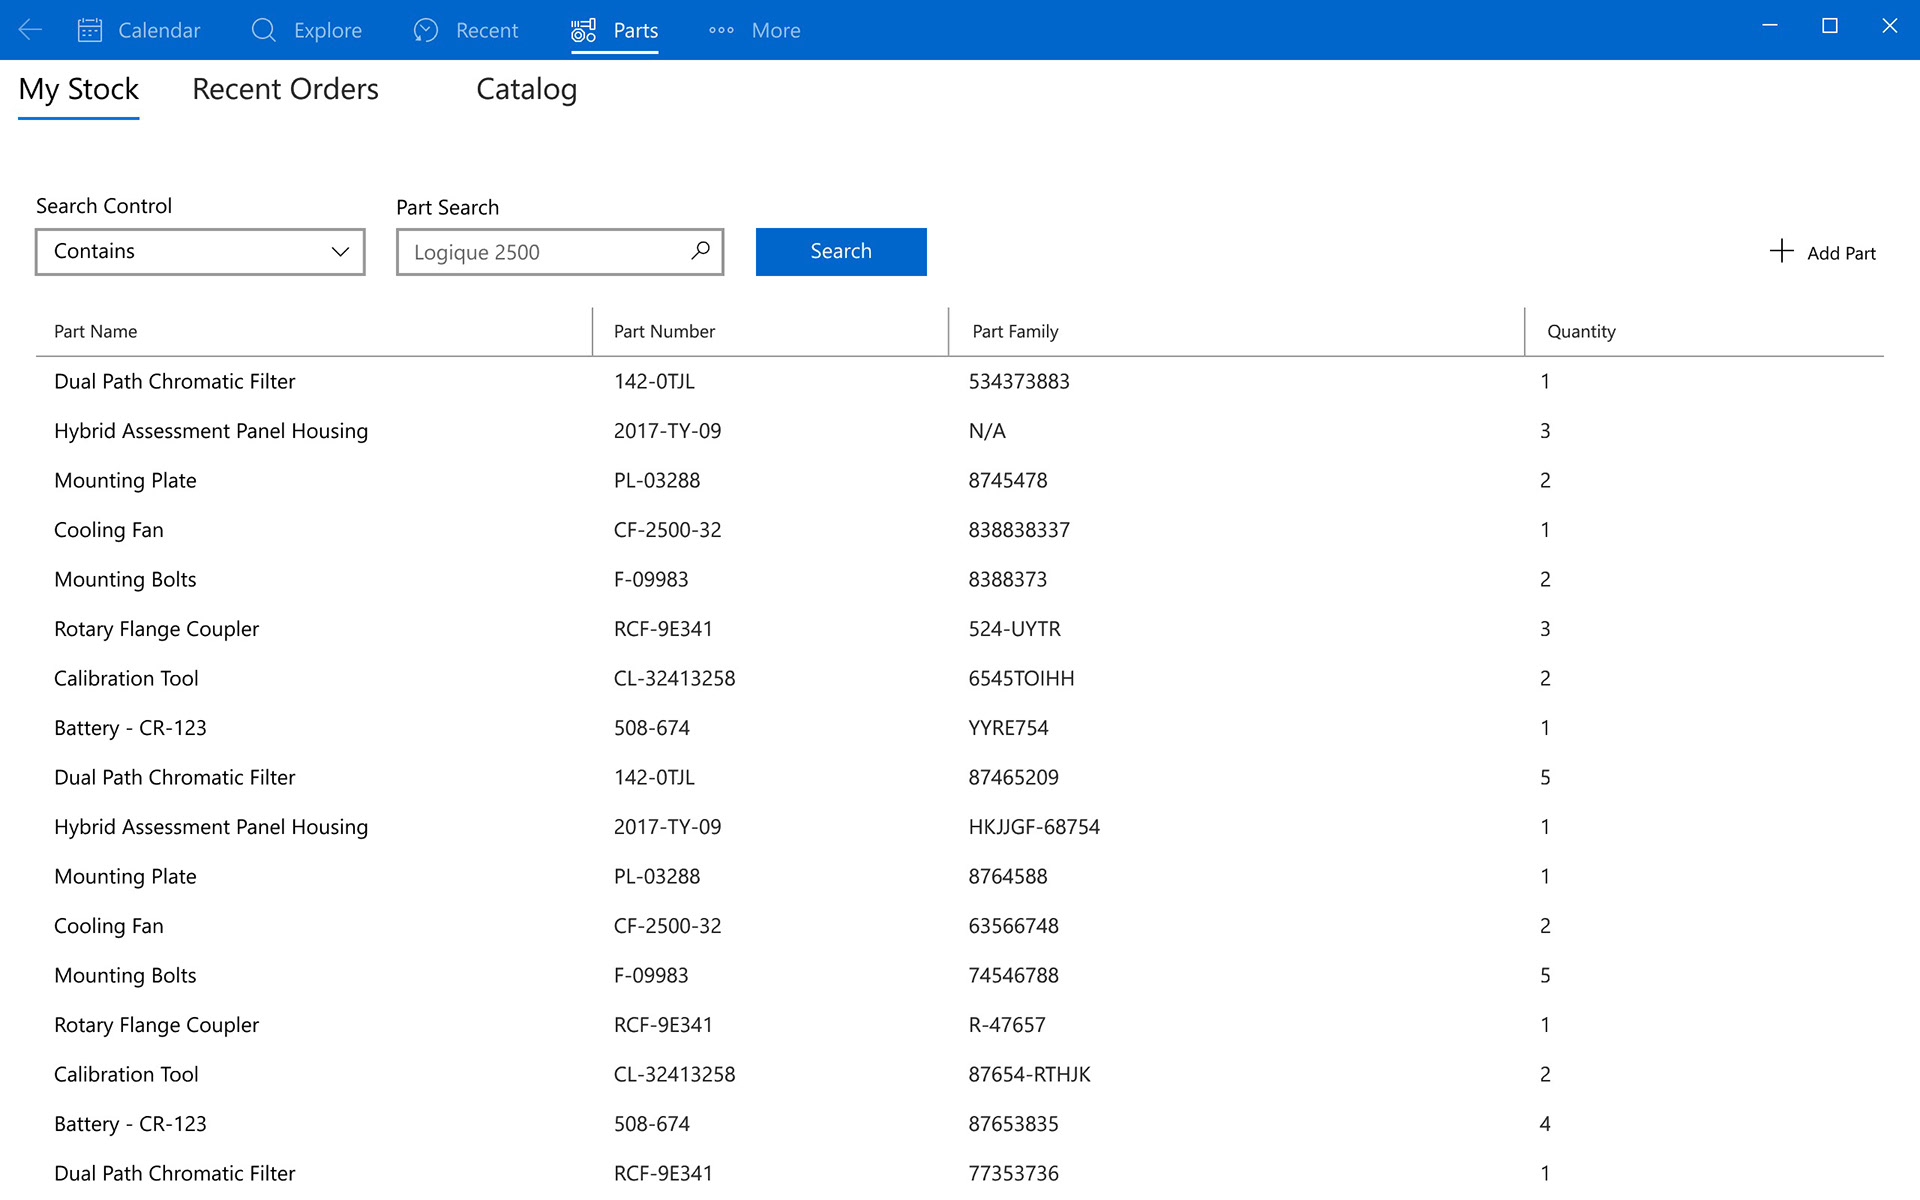
Task: Open the Recent clock icon
Action: click(x=426, y=30)
